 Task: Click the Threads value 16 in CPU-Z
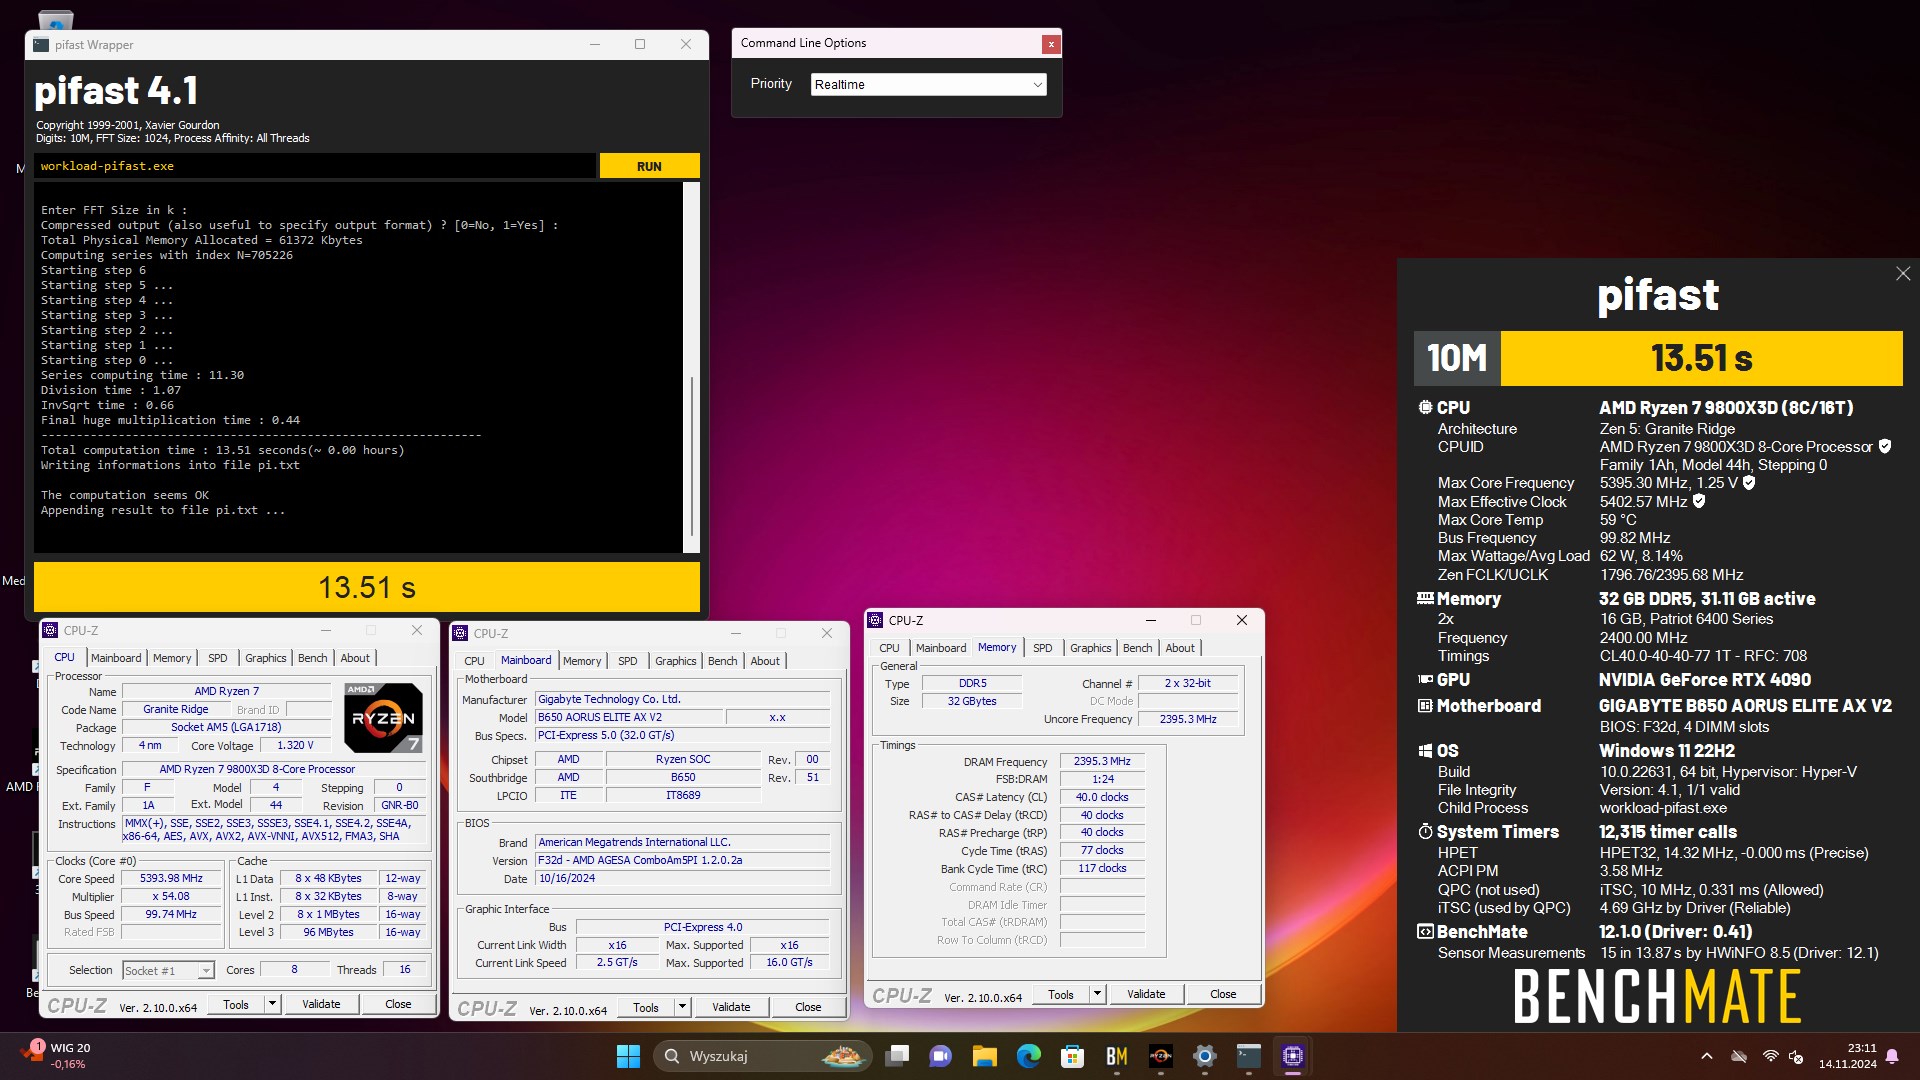(x=405, y=970)
